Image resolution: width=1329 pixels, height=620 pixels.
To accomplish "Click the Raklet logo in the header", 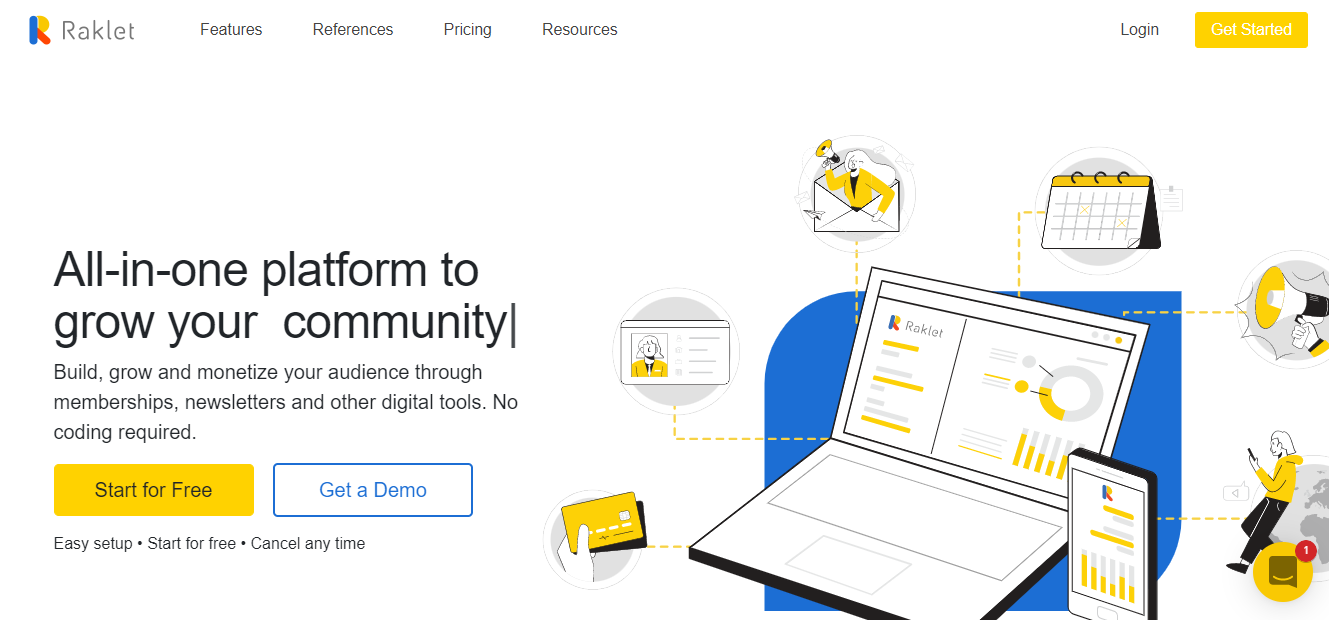I will click(x=82, y=30).
